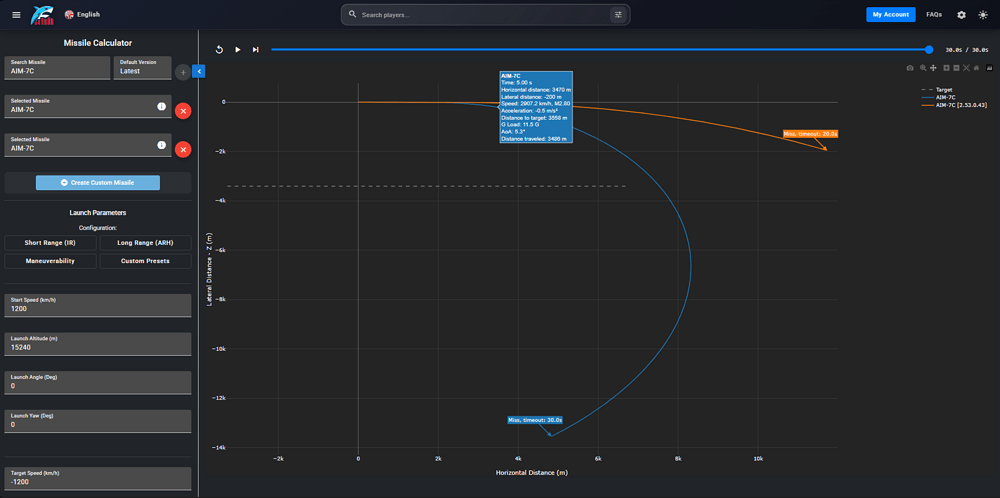Click the My Account button
Screen dimensions: 1000x498
(890, 15)
